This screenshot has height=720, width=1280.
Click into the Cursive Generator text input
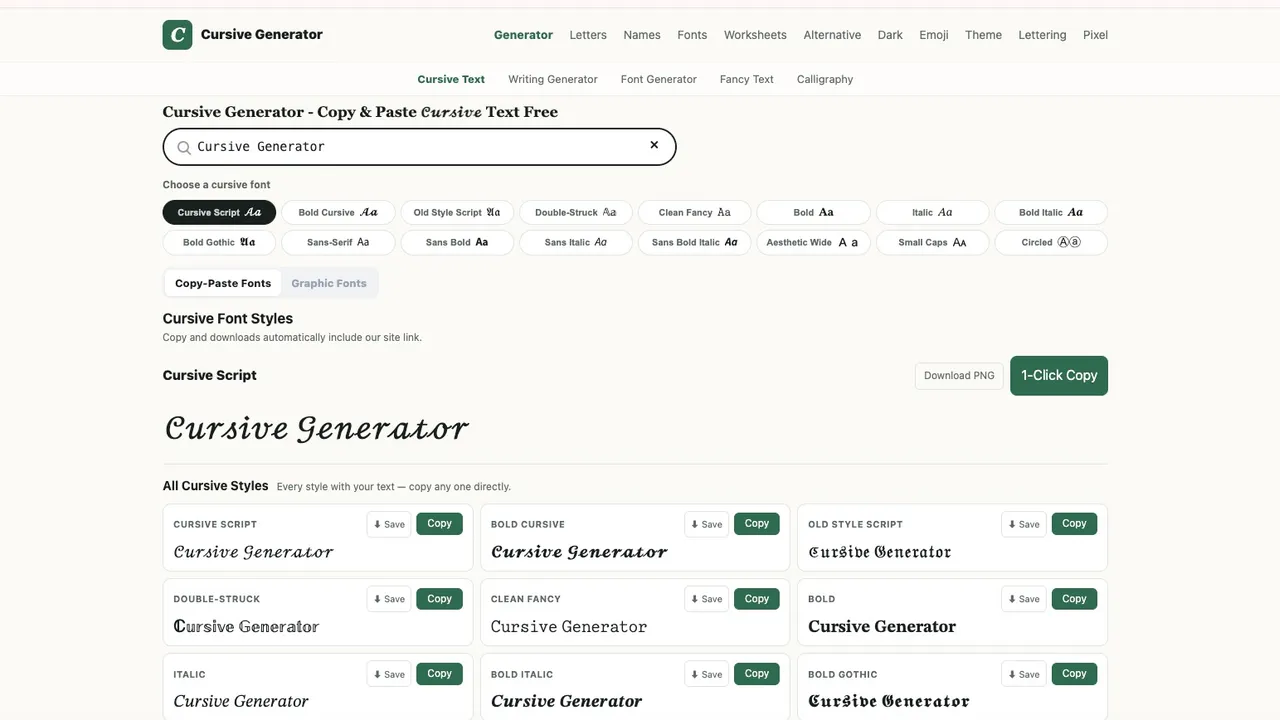pyautogui.click(x=420, y=147)
